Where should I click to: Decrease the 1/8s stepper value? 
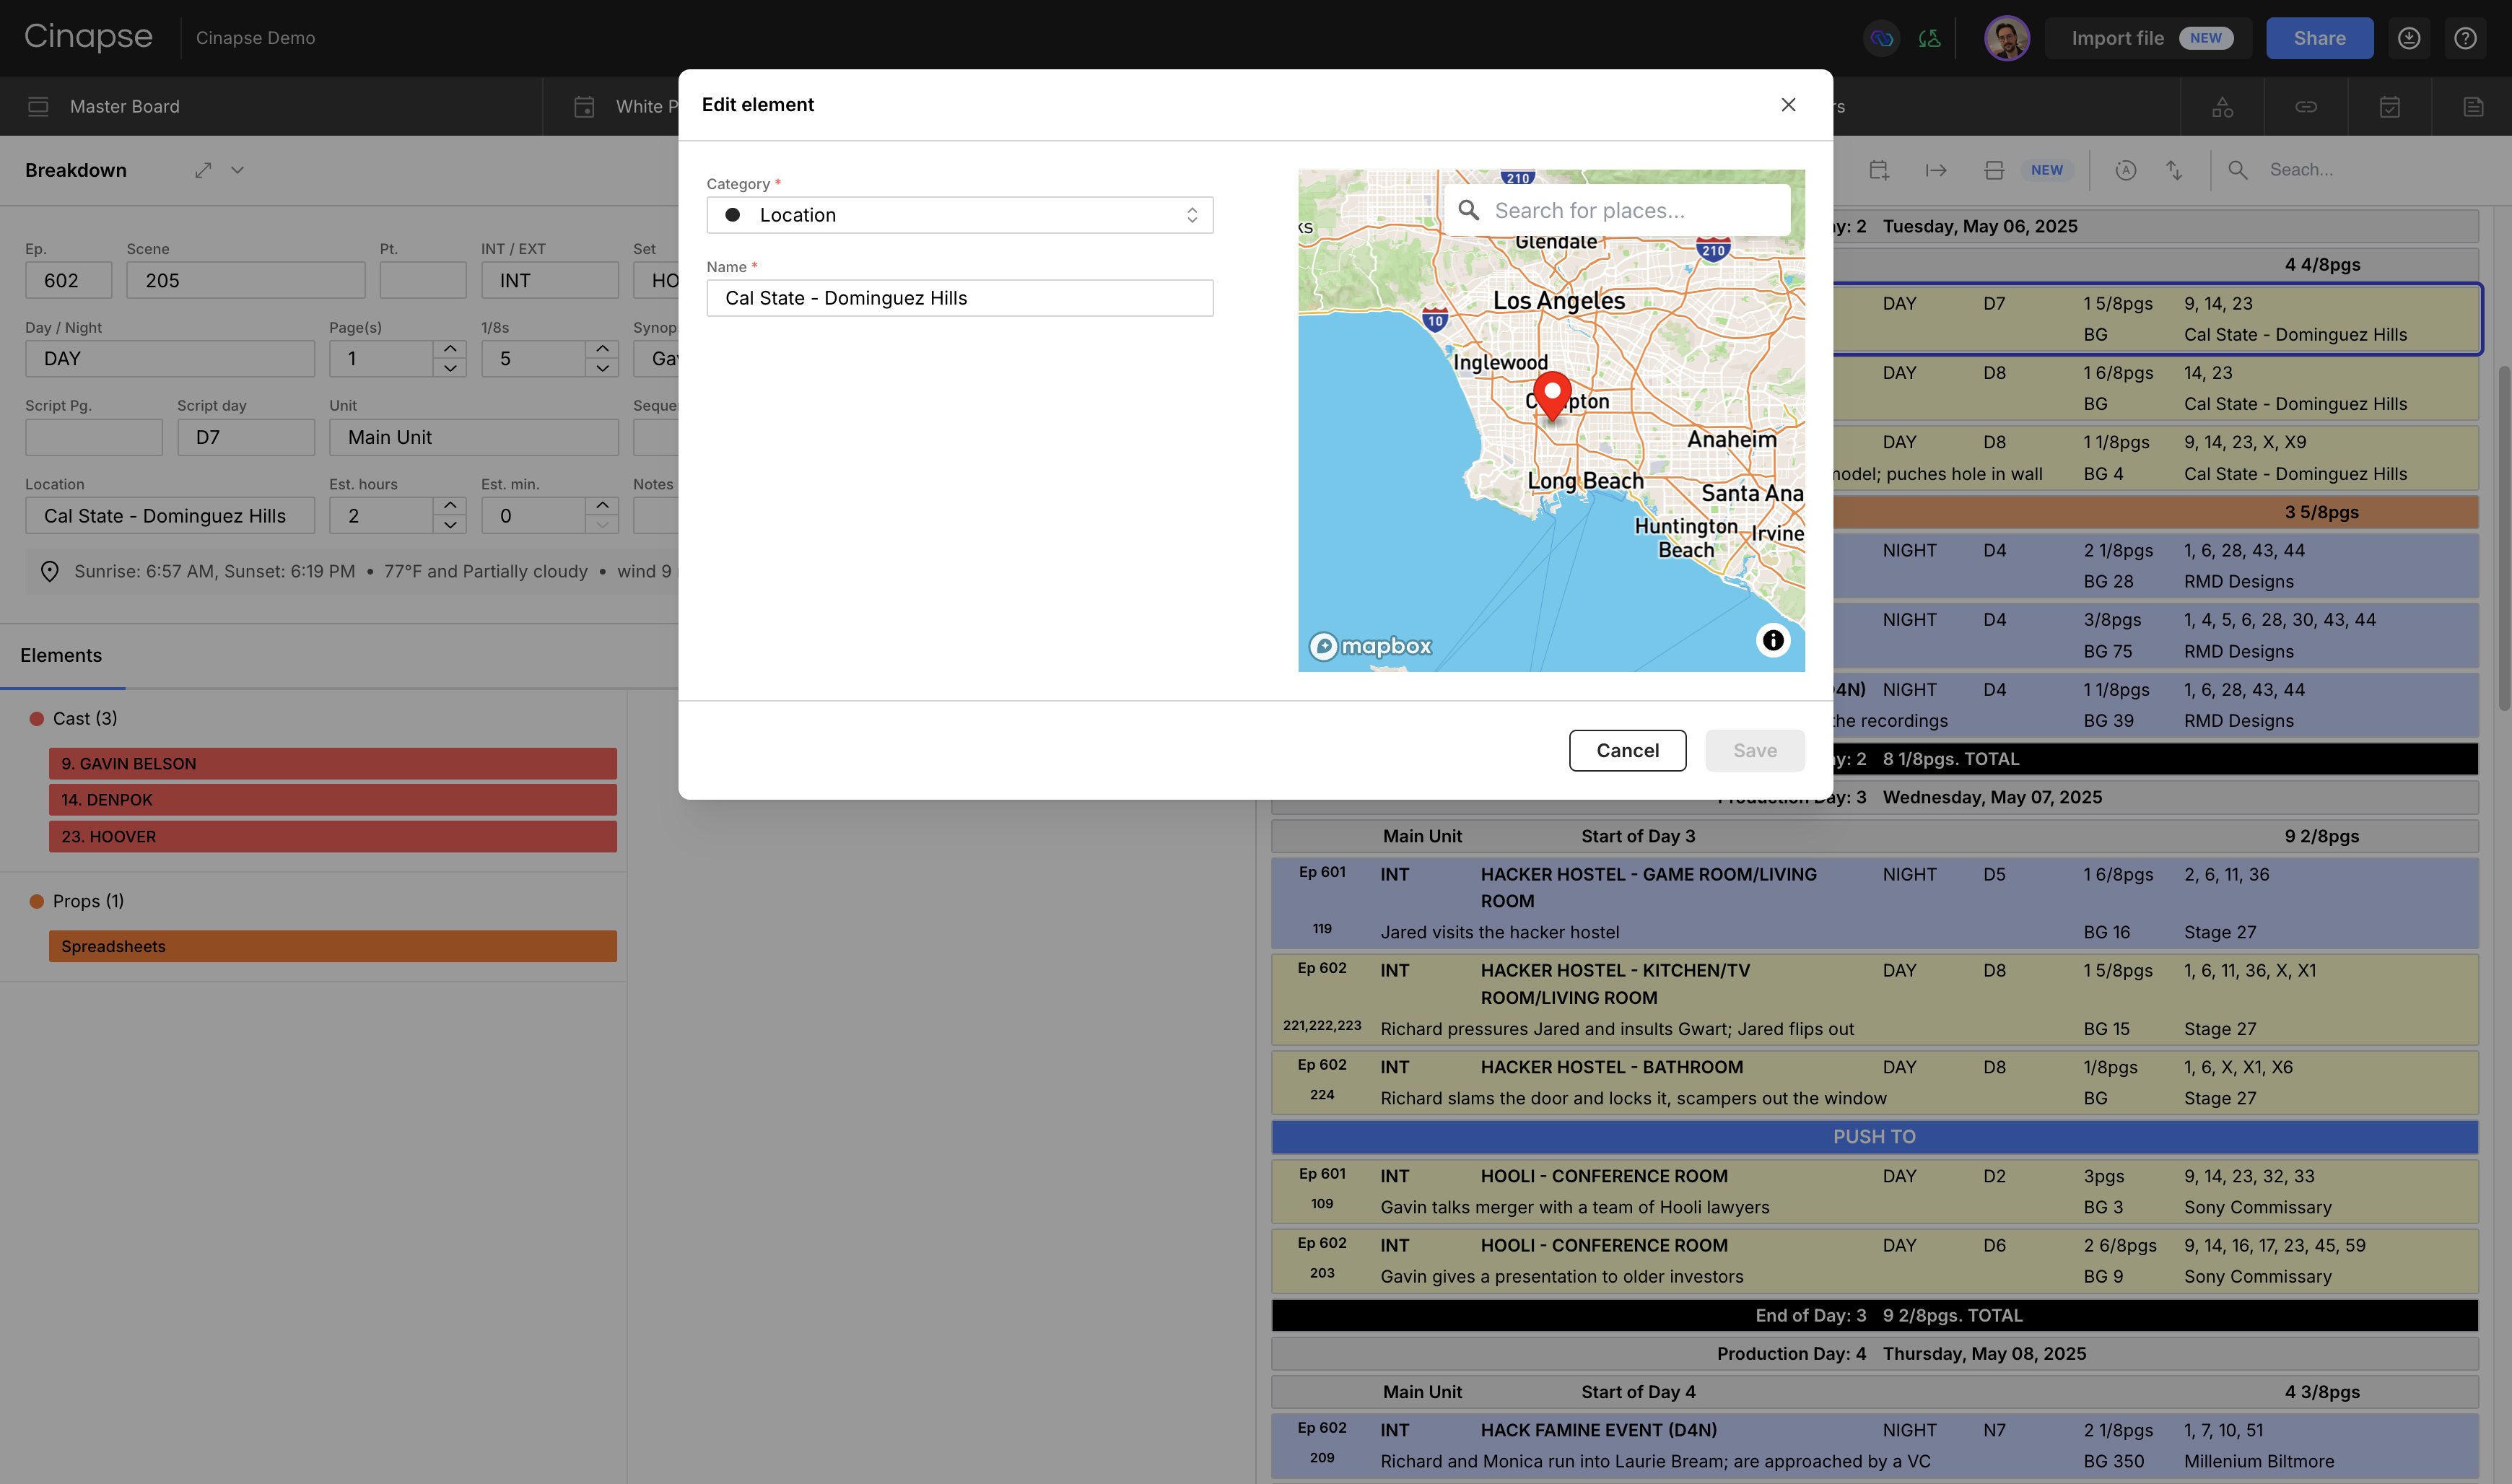point(602,369)
